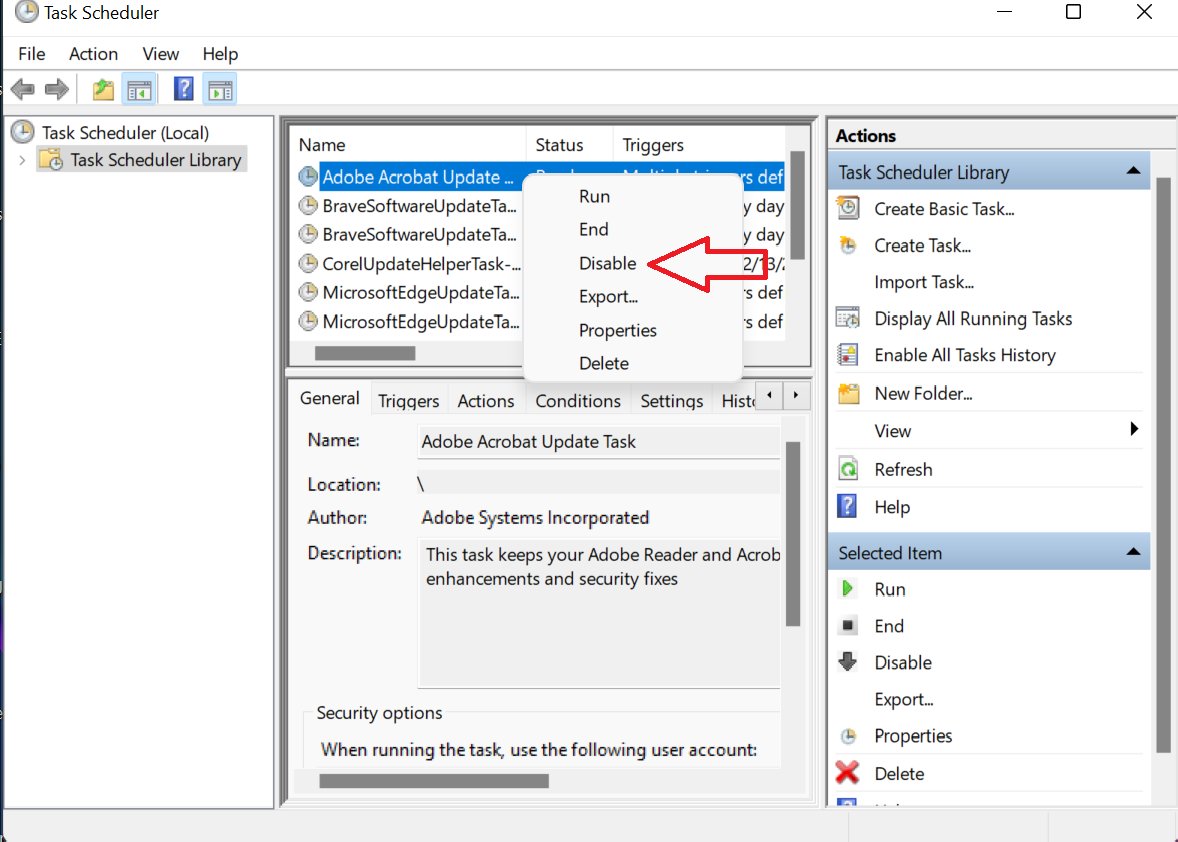This screenshot has height=842, width=1178.
Task: Open the Action menu
Action: click(93, 54)
